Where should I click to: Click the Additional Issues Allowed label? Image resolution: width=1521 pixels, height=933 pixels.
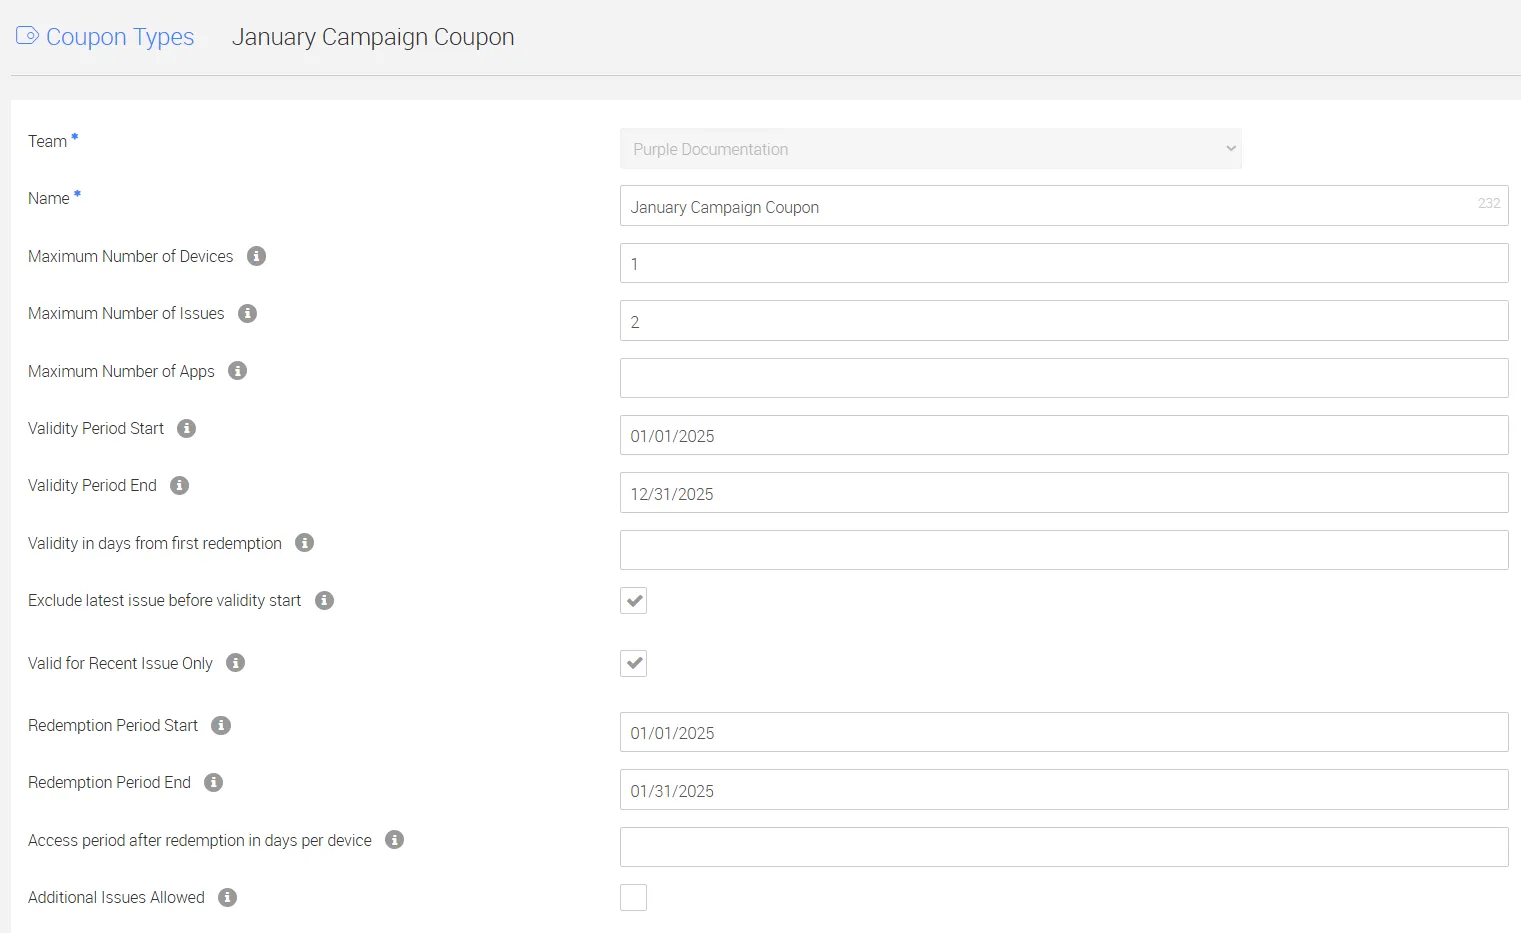[116, 897]
